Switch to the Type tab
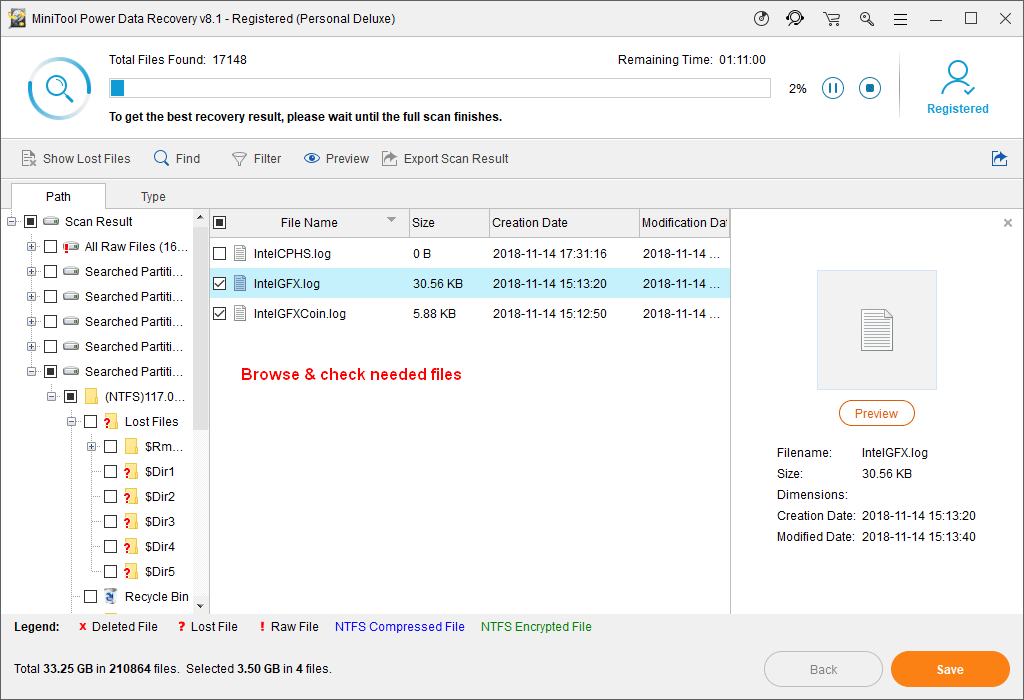The width and height of the screenshot is (1024, 700). point(153,197)
